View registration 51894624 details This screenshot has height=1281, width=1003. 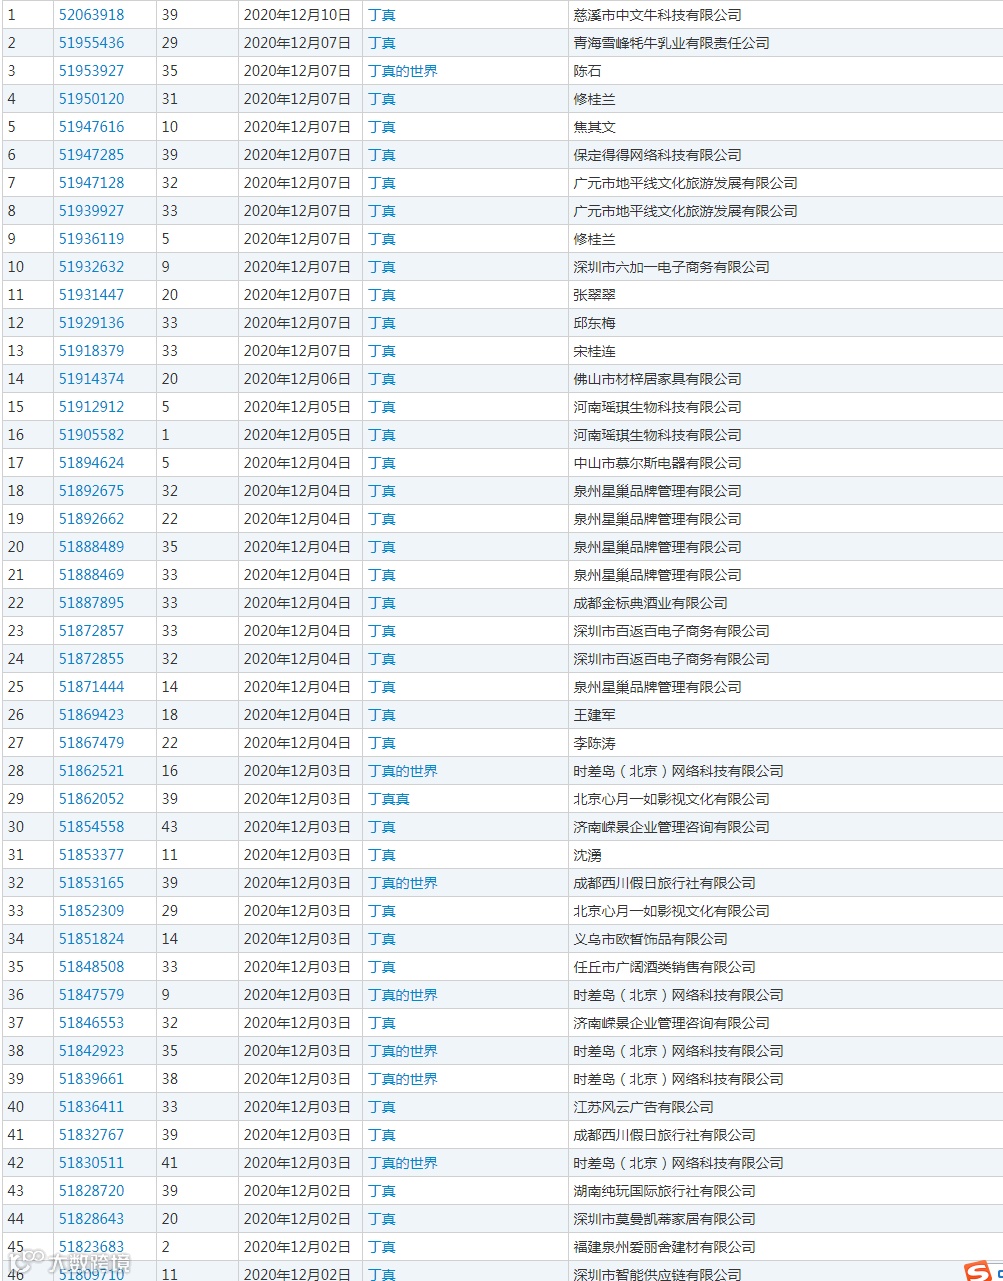[92, 463]
